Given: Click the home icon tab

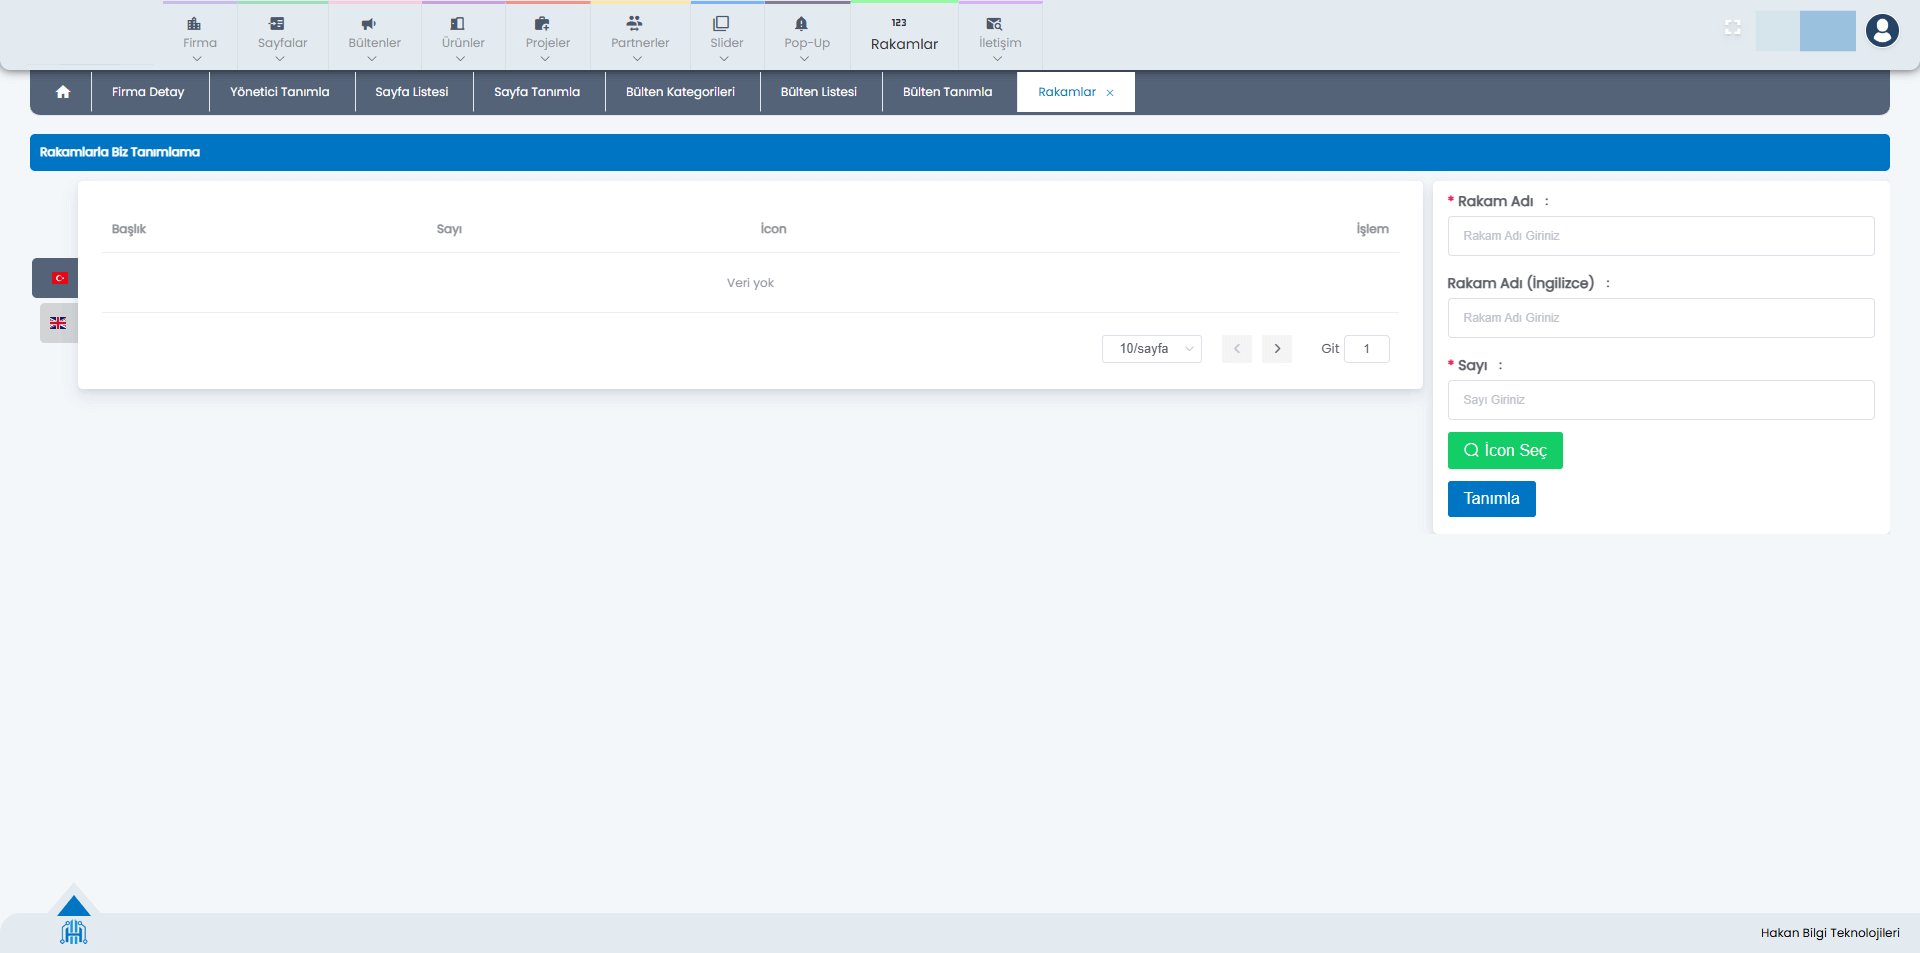Looking at the screenshot, I should (x=62, y=92).
